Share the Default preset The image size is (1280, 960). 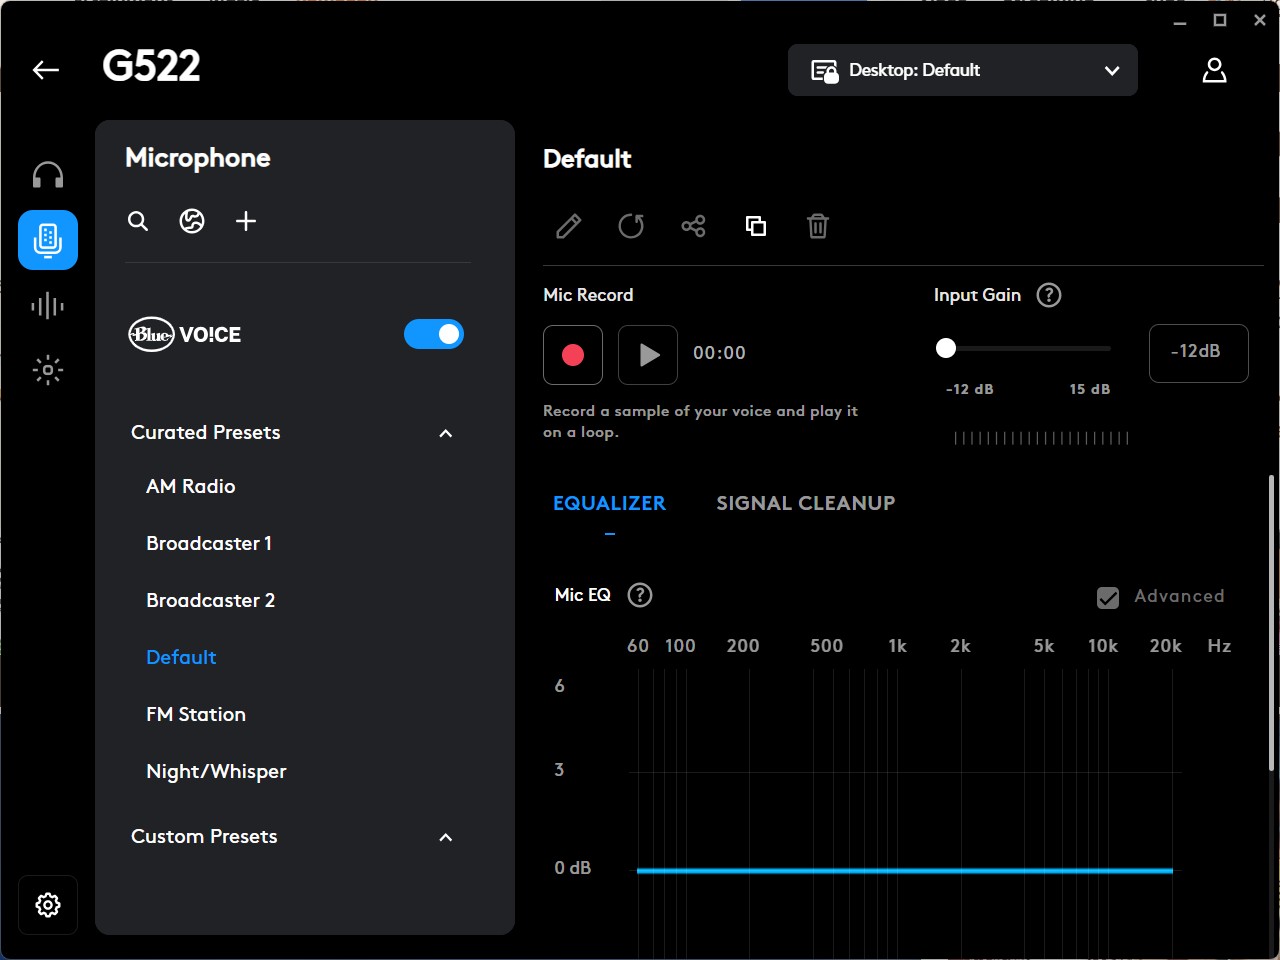[694, 226]
